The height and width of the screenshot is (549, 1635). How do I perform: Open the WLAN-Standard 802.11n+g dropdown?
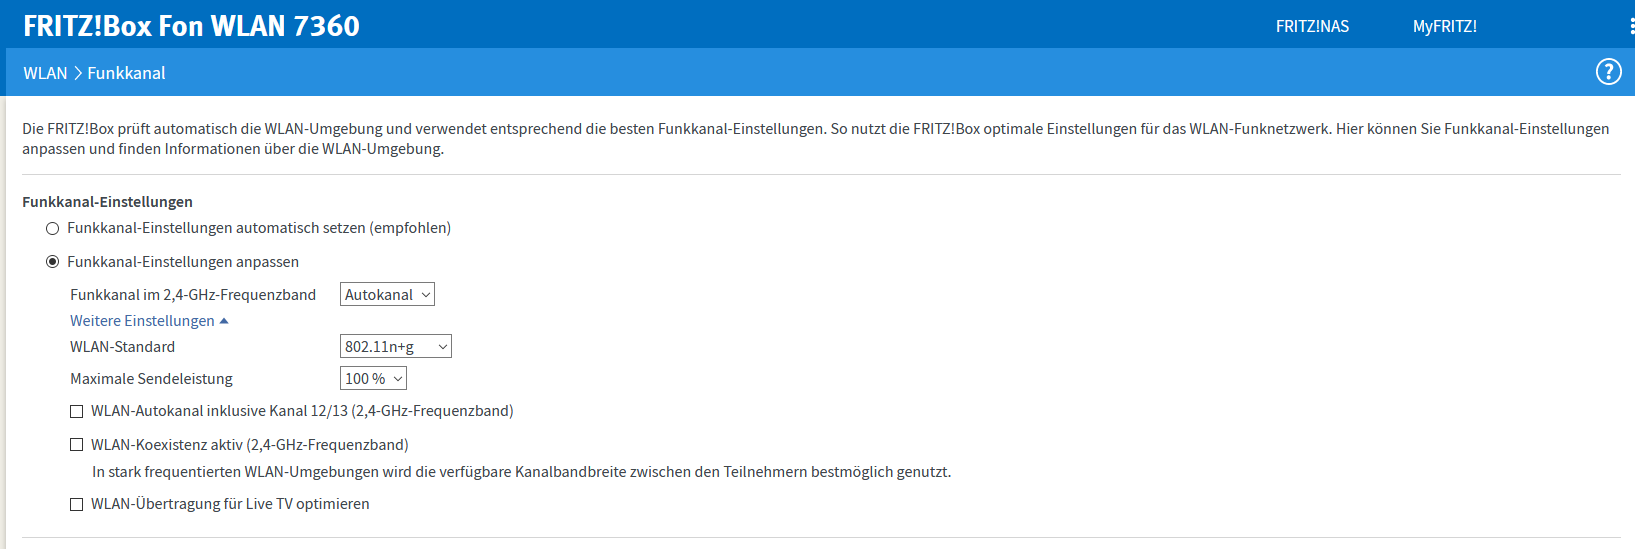396,346
